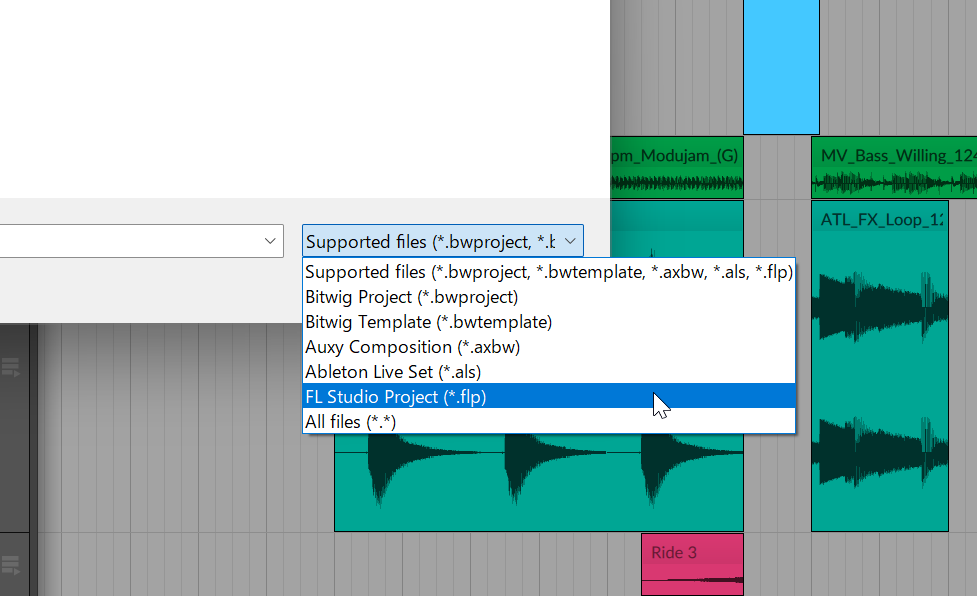Select FL Studio Project (*.flp) file type
977x596 pixels.
pos(549,397)
